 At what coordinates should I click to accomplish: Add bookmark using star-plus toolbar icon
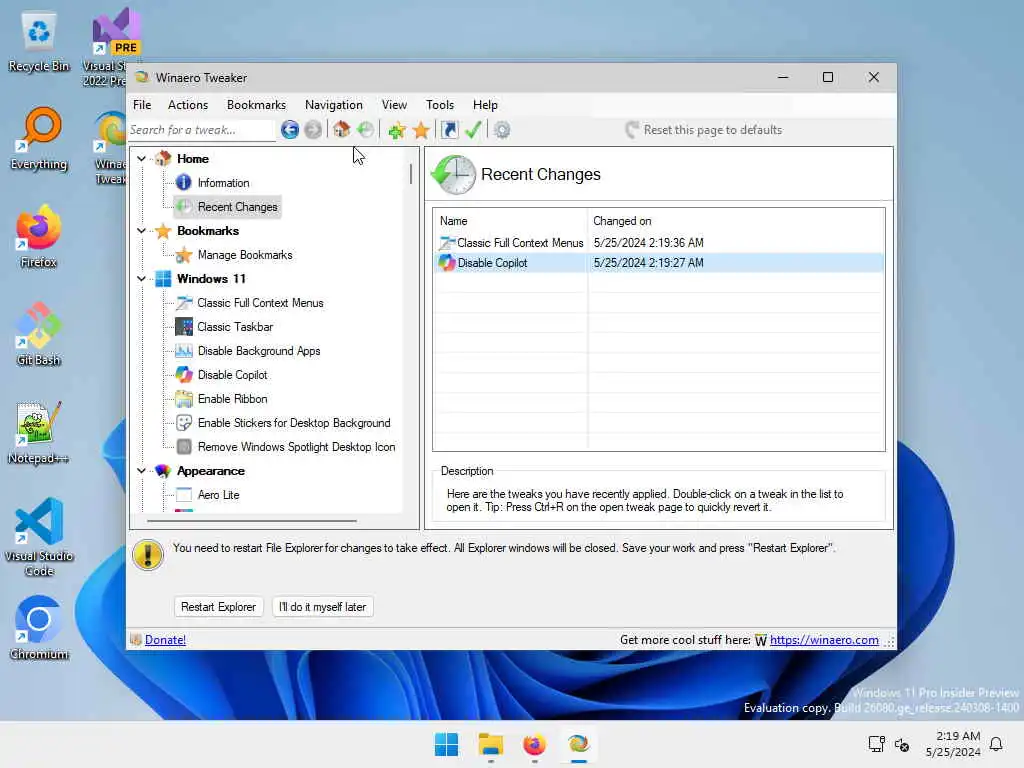click(x=396, y=130)
